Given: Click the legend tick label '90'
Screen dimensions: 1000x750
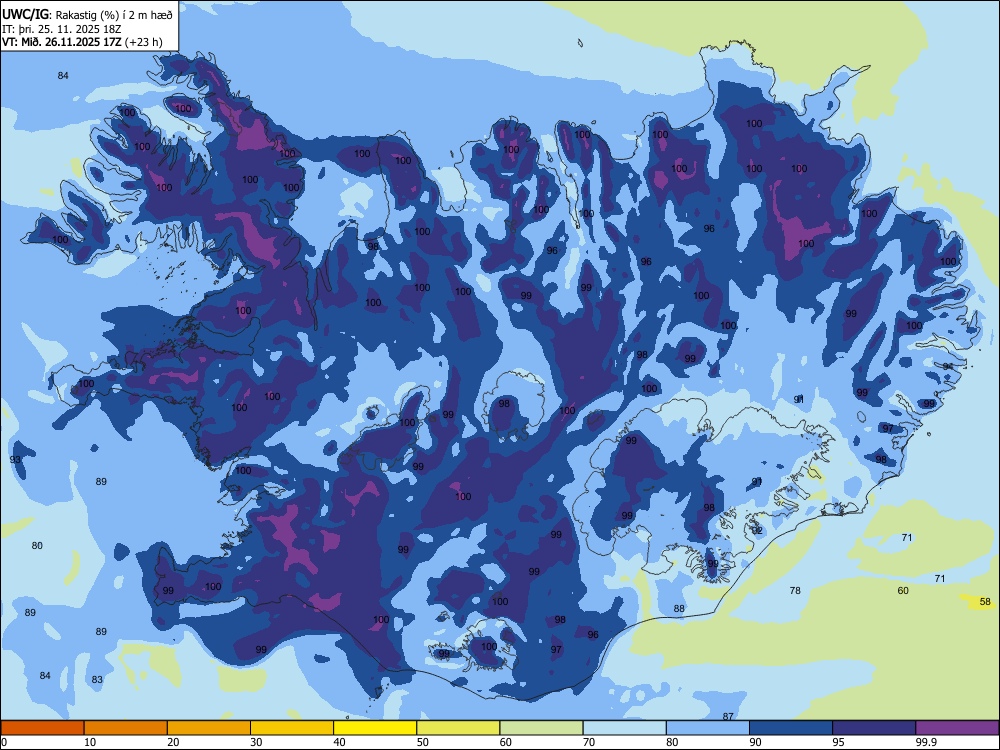Looking at the screenshot, I should pos(756,742).
